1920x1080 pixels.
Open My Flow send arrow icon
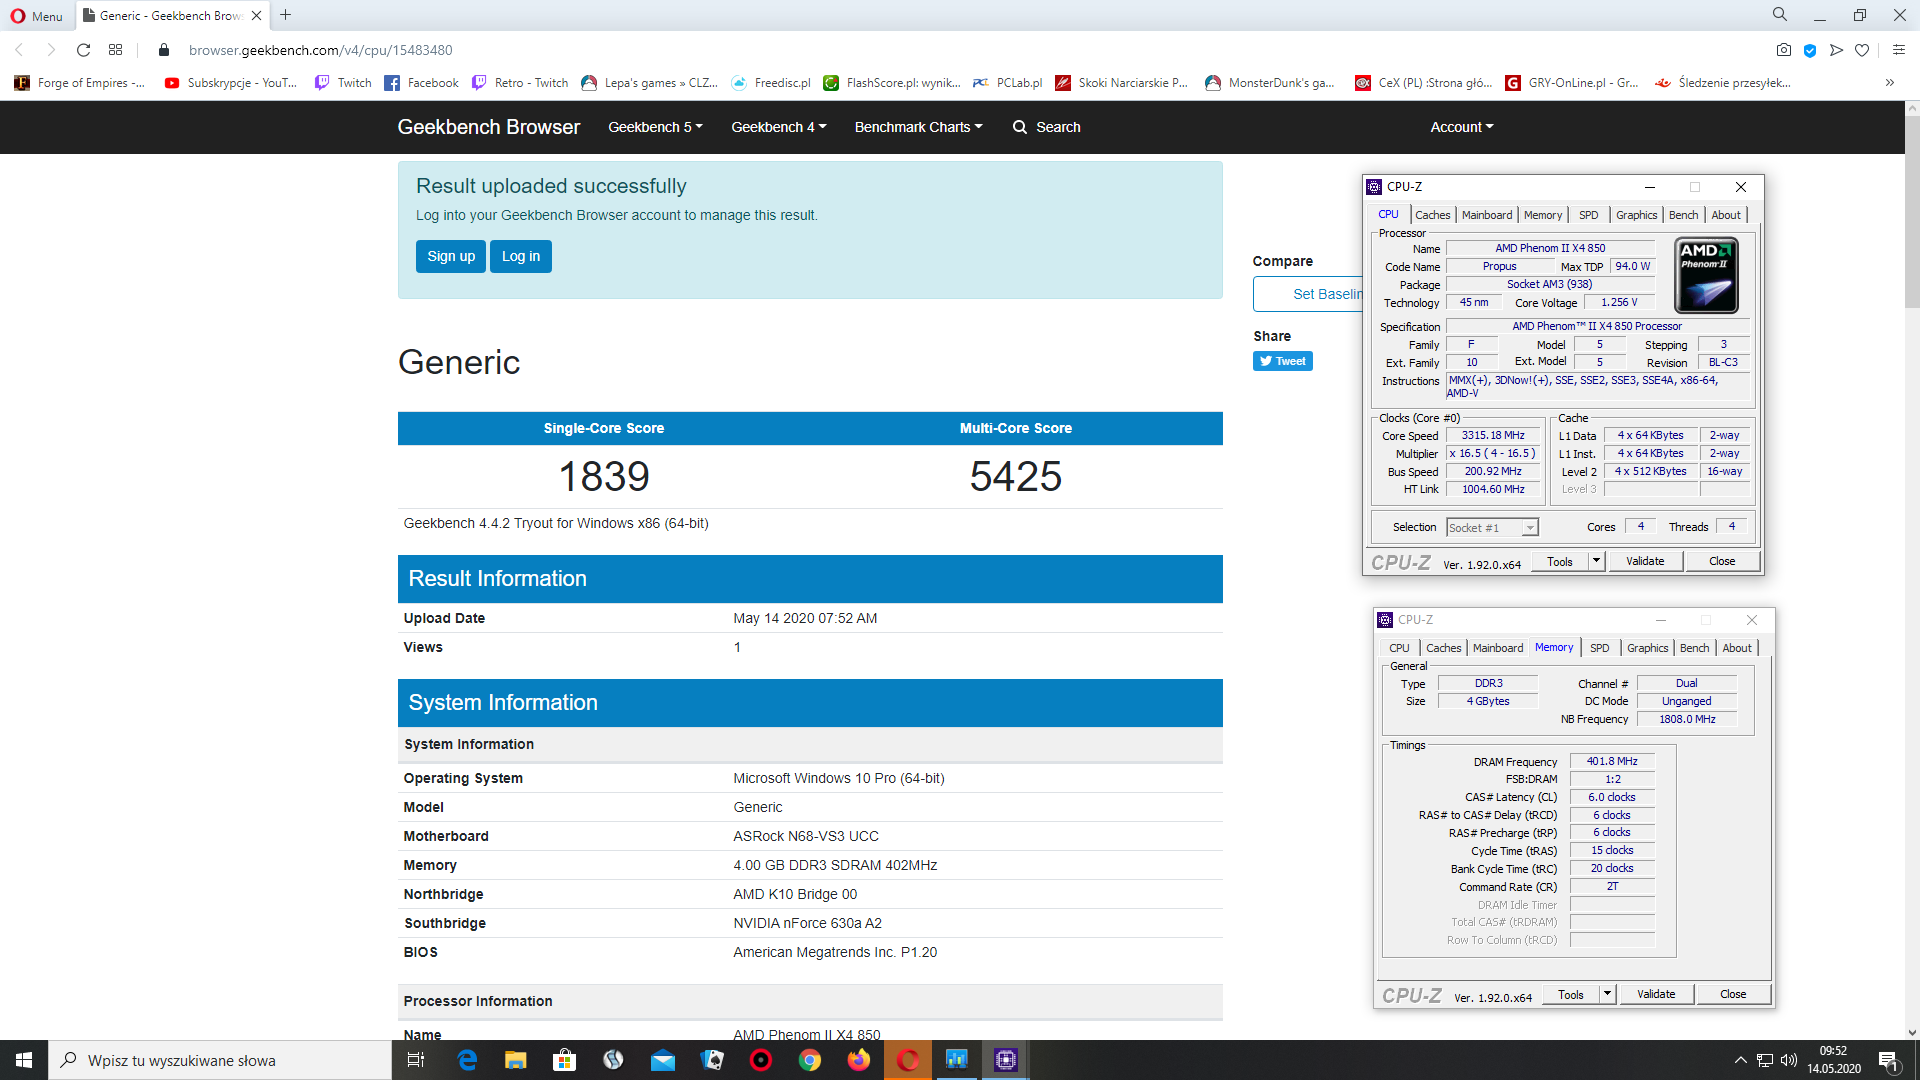pyautogui.click(x=1836, y=50)
